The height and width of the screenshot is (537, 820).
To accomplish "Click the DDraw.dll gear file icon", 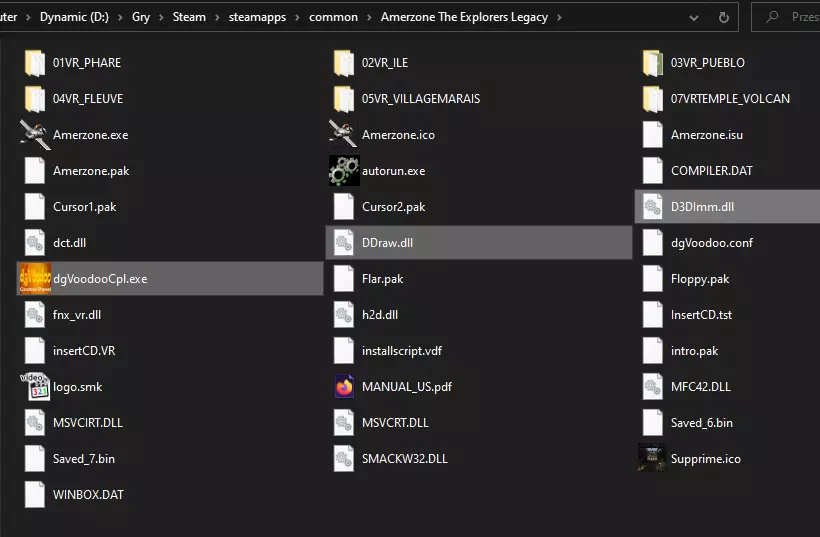I will [344, 243].
